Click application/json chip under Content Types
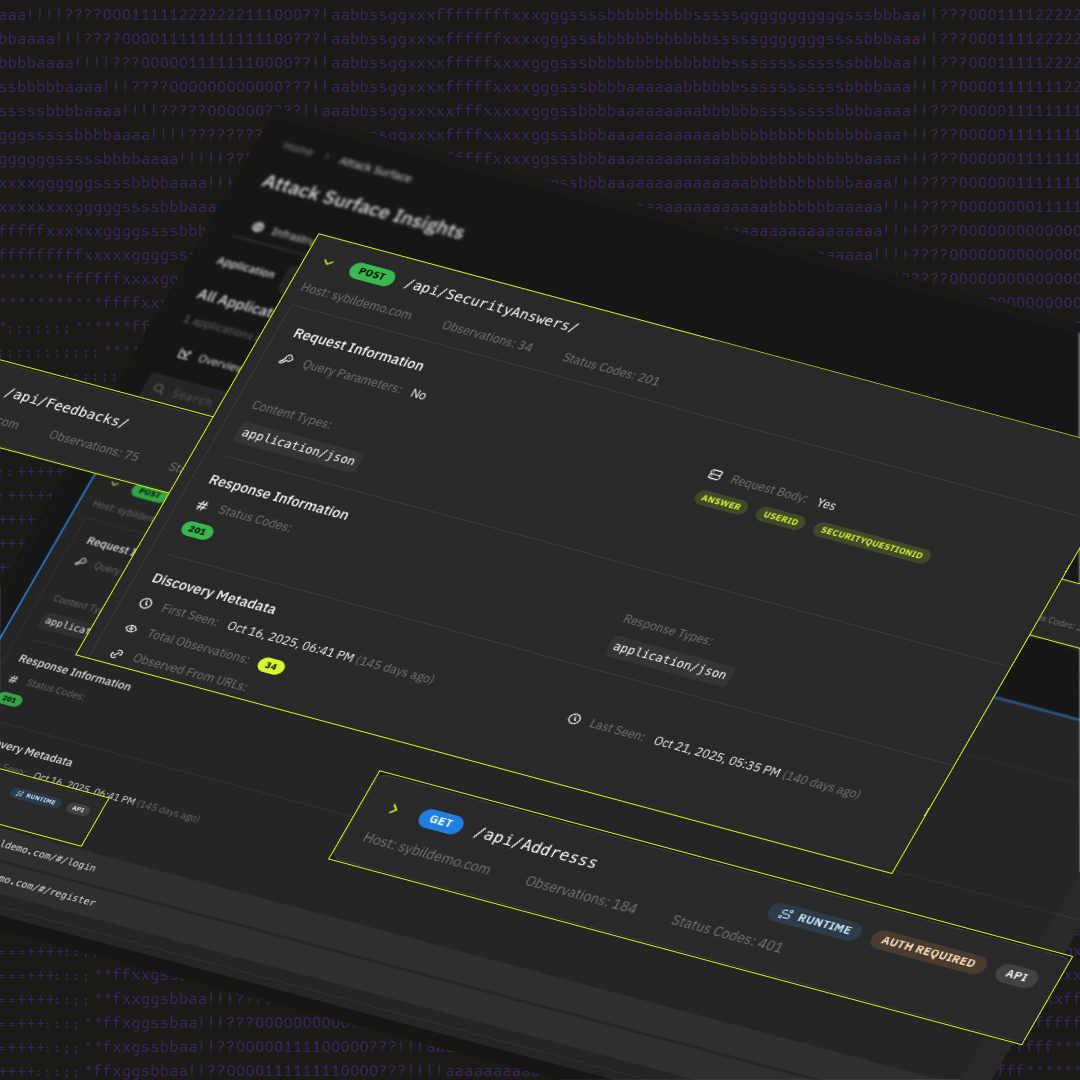This screenshot has width=1080, height=1080. (x=298, y=446)
